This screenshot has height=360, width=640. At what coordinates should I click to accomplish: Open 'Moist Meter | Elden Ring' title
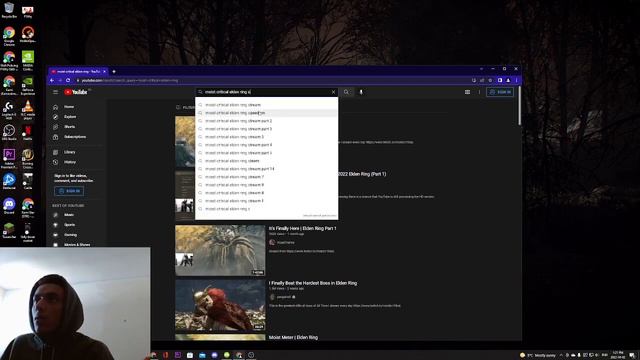tap(293, 338)
